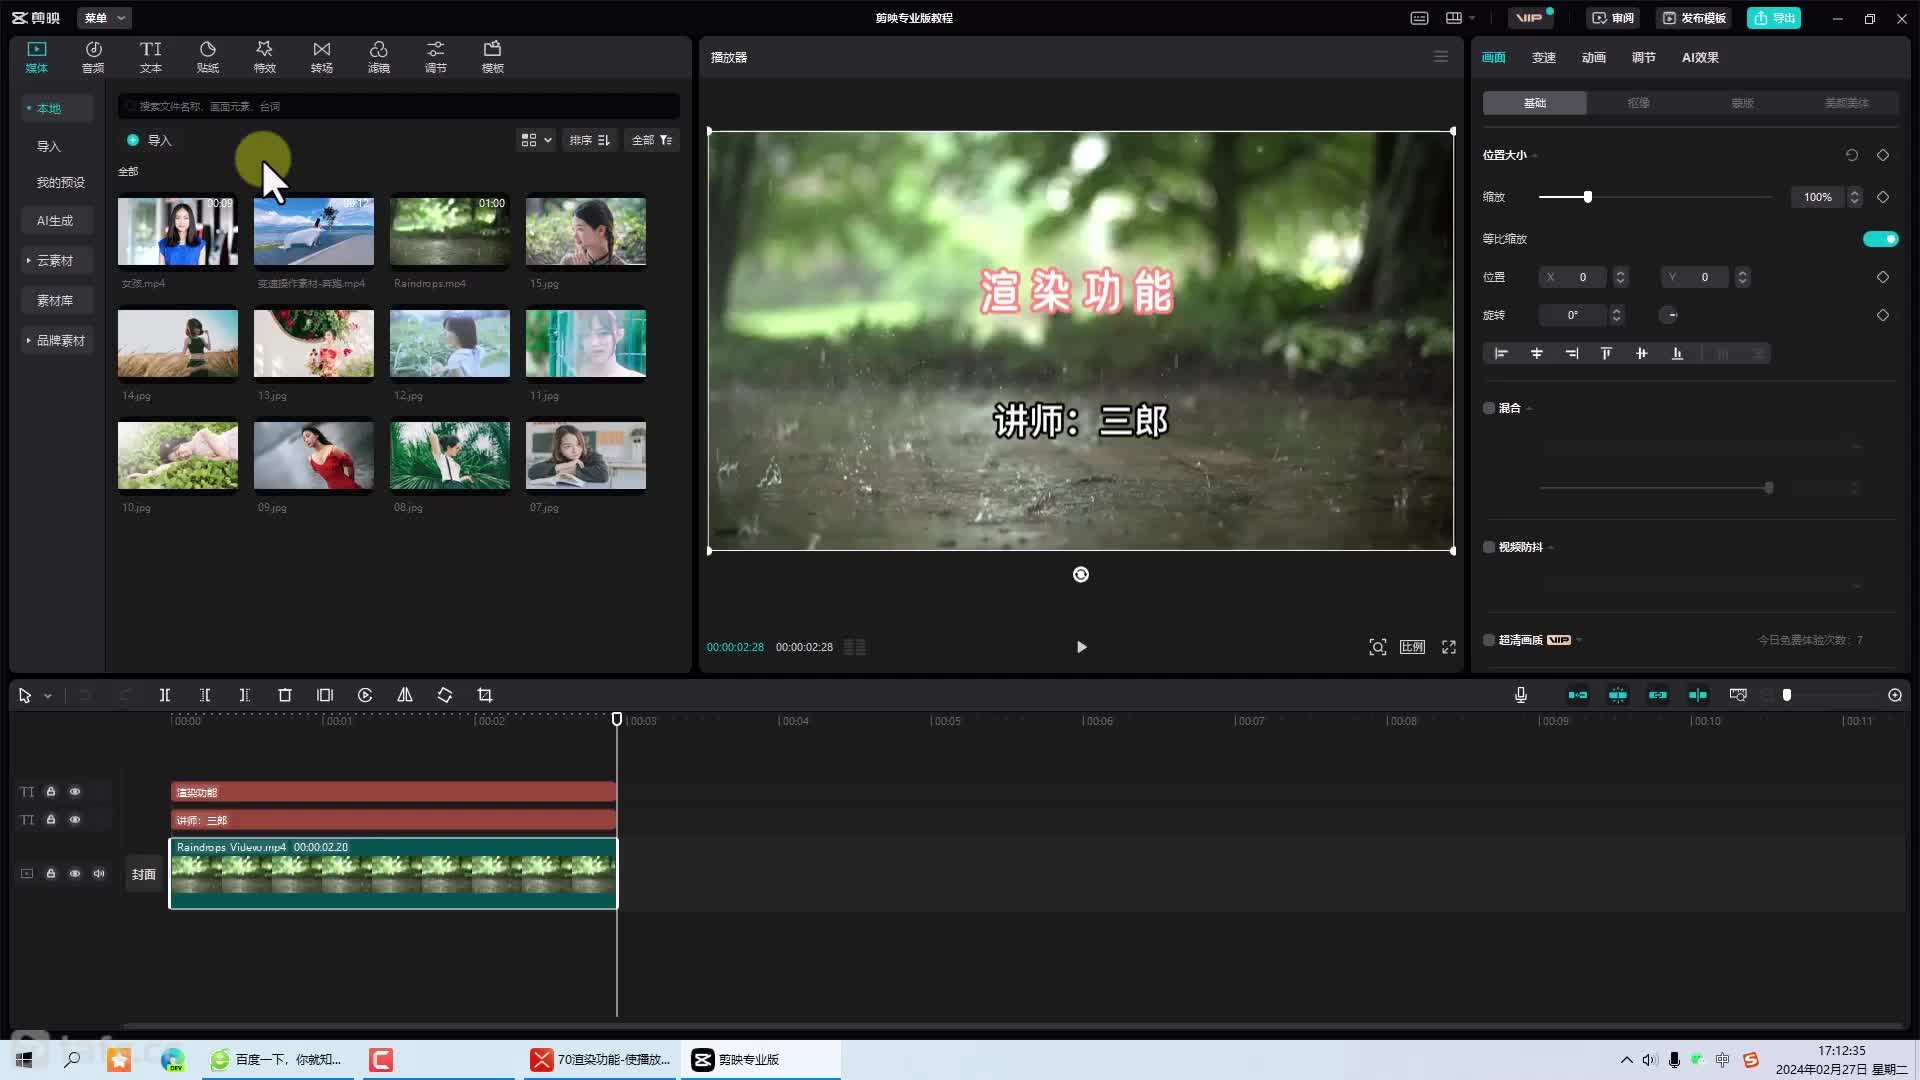Click the zoom-to-fit icon at timeline zoom end
The width and height of the screenshot is (1920, 1080).
coord(1895,695)
